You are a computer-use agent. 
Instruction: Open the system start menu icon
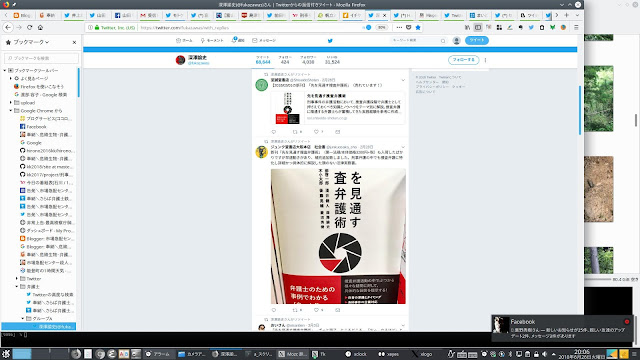pyautogui.click(x=6, y=354)
